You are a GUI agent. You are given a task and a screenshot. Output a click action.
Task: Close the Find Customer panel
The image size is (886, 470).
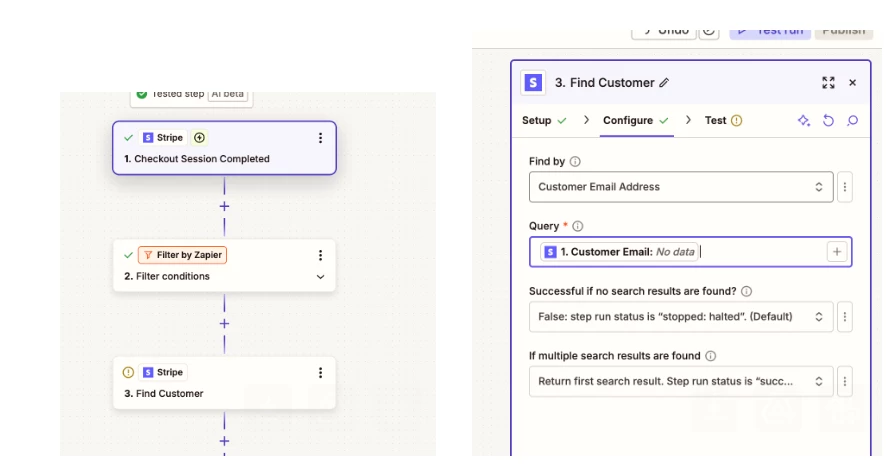coord(853,83)
